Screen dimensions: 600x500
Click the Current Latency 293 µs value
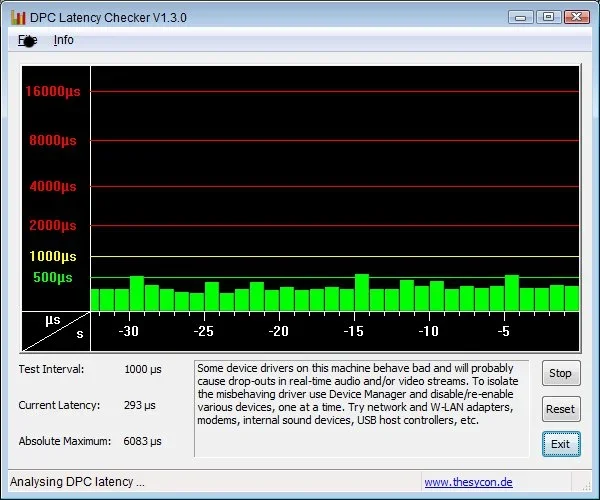pos(142,405)
